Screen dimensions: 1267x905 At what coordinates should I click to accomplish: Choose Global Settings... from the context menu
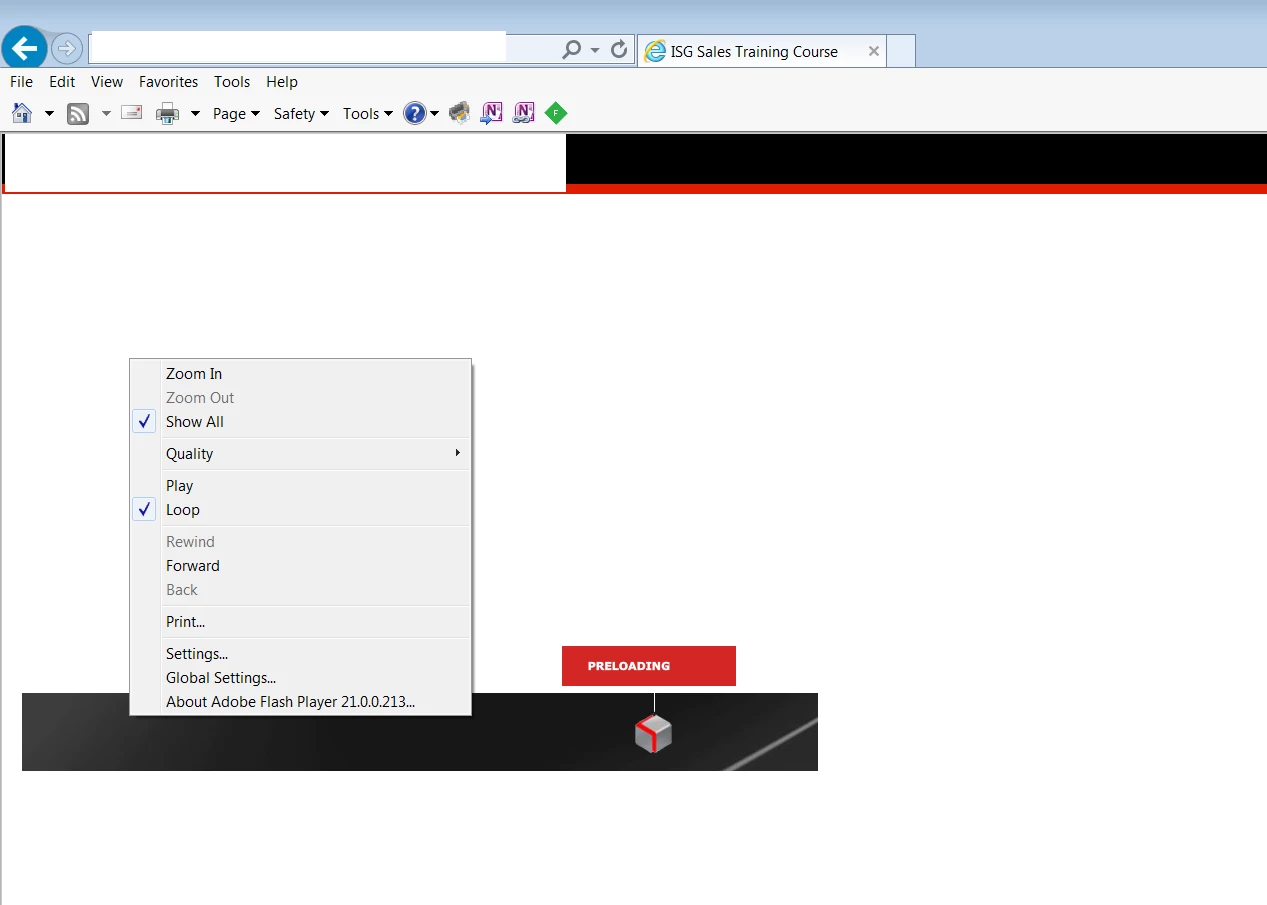click(x=300, y=678)
